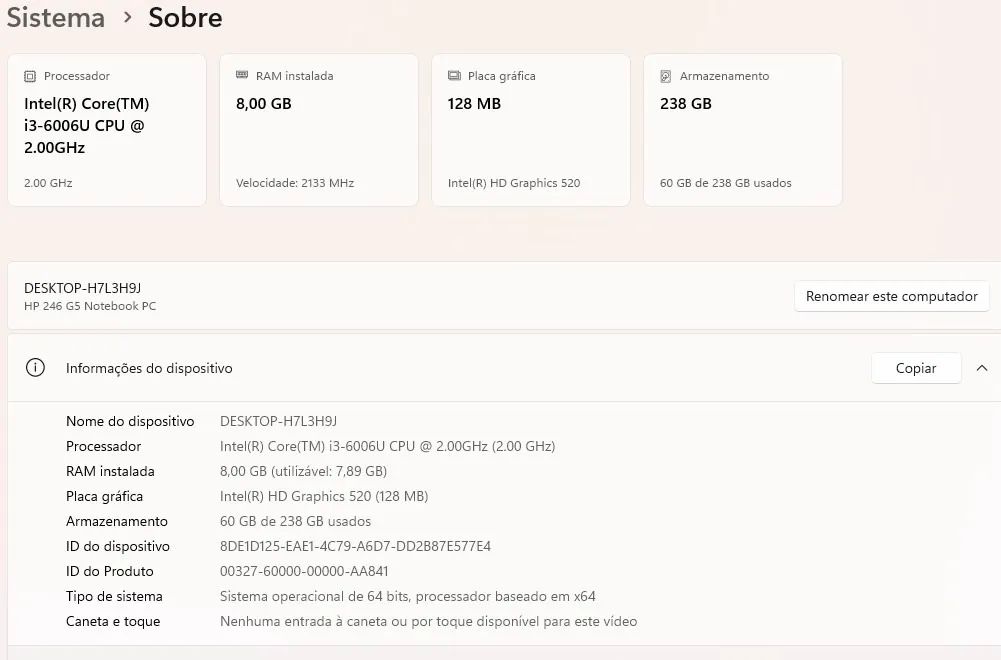Select the ID do Produto value 00327-60000-00000-AA841

[305, 571]
